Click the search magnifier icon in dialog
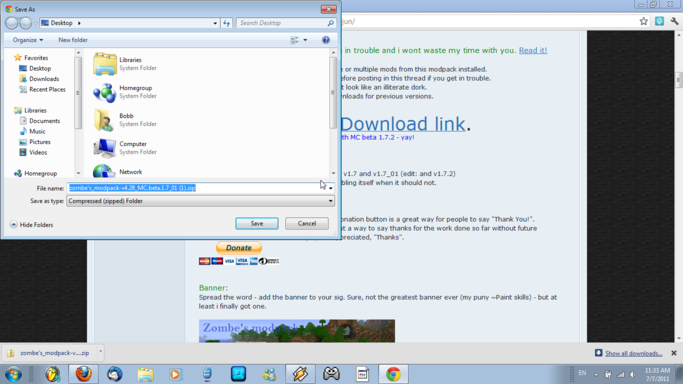The width and height of the screenshot is (683, 384). coord(331,23)
